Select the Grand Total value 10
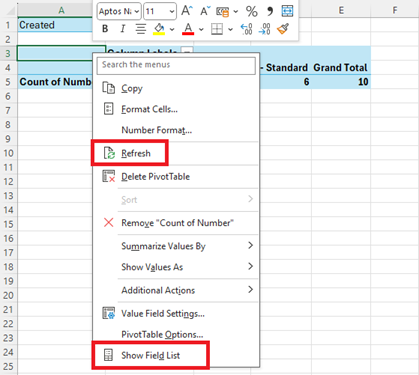This screenshot has height=375, width=419. click(341, 82)
